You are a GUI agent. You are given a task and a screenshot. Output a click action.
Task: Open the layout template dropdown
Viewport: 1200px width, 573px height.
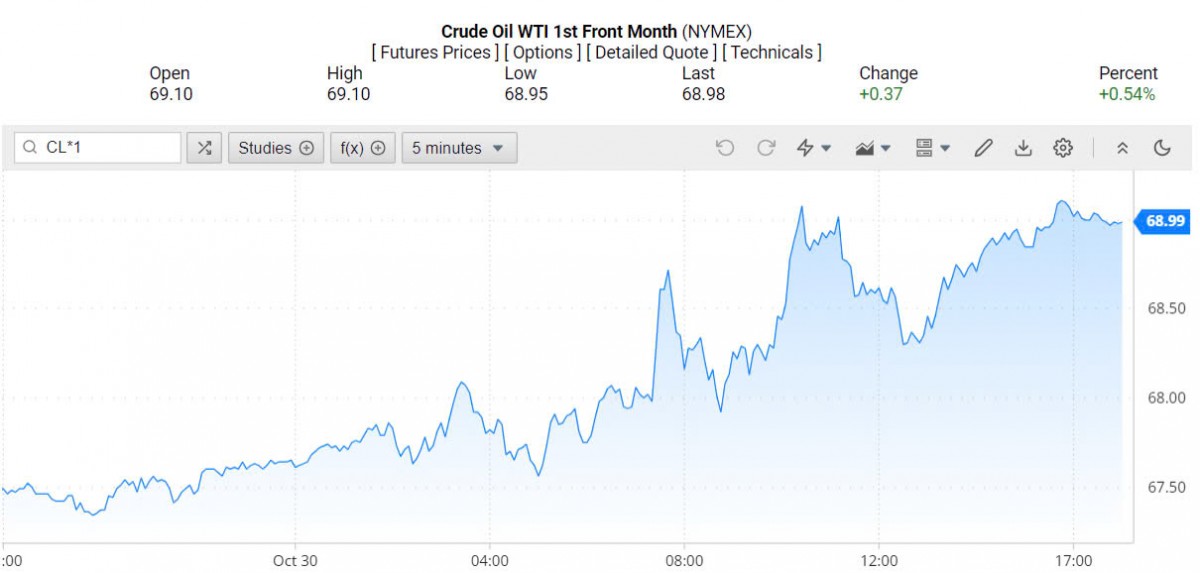932,148
